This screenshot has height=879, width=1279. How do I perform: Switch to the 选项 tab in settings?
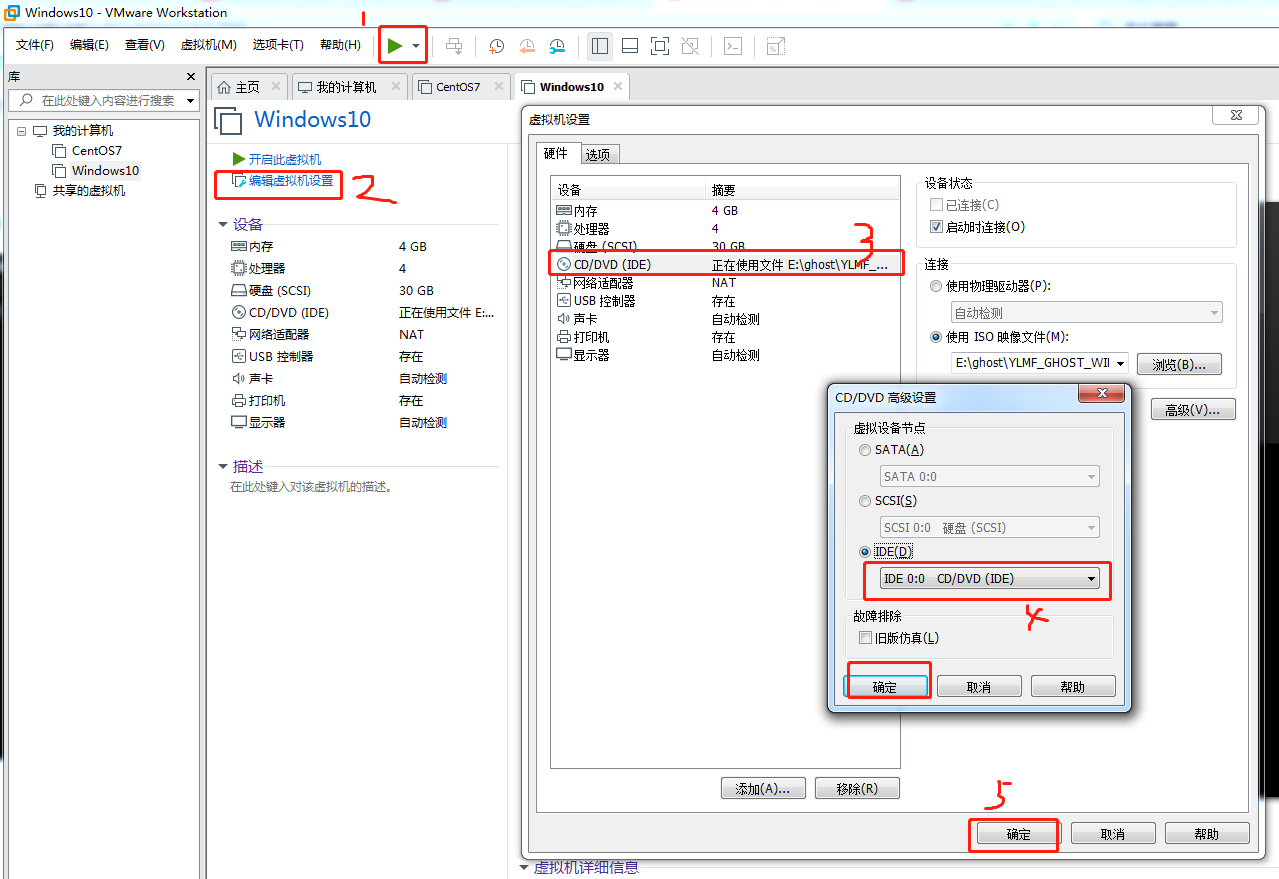(599, 154)
